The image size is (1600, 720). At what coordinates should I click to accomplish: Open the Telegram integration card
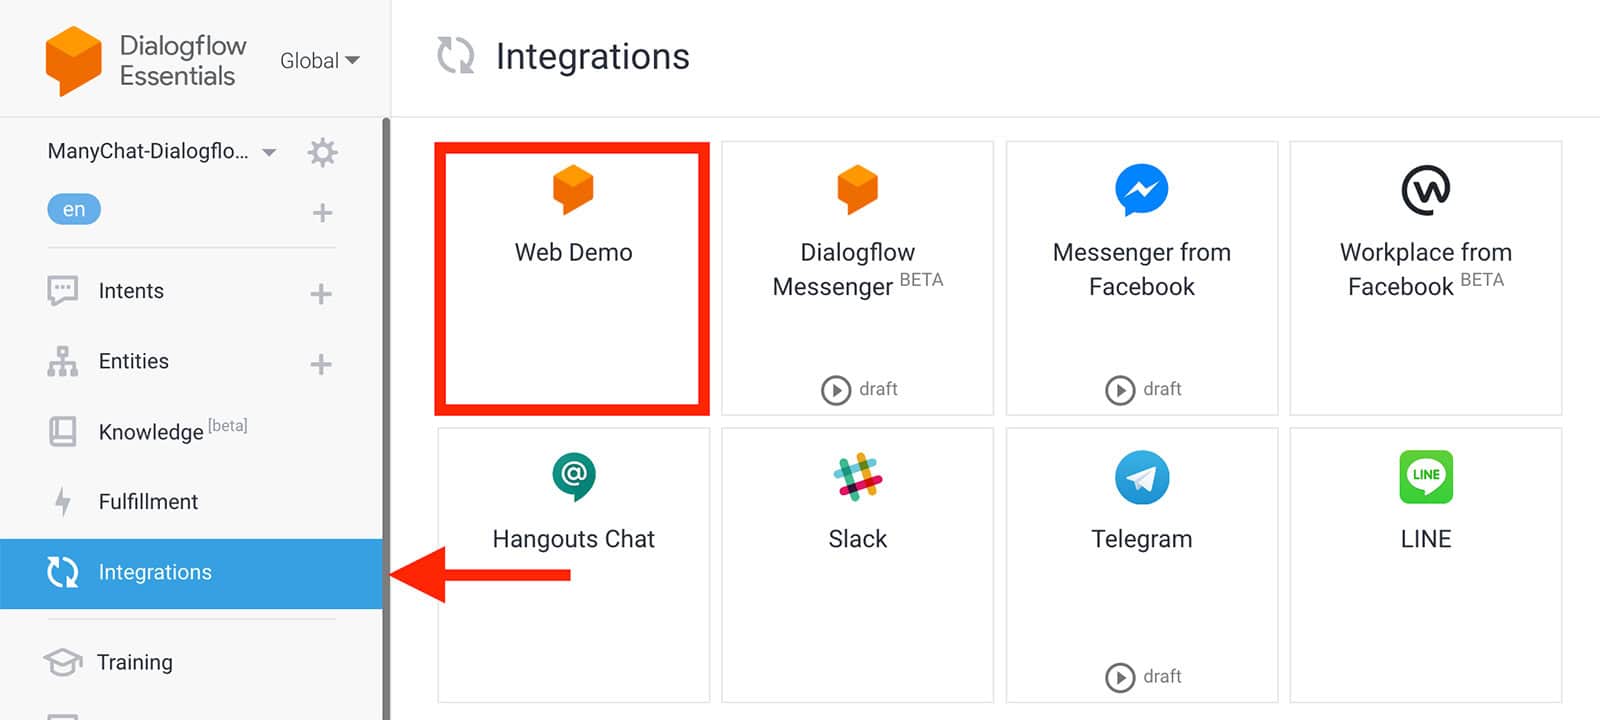[1142, 565]
